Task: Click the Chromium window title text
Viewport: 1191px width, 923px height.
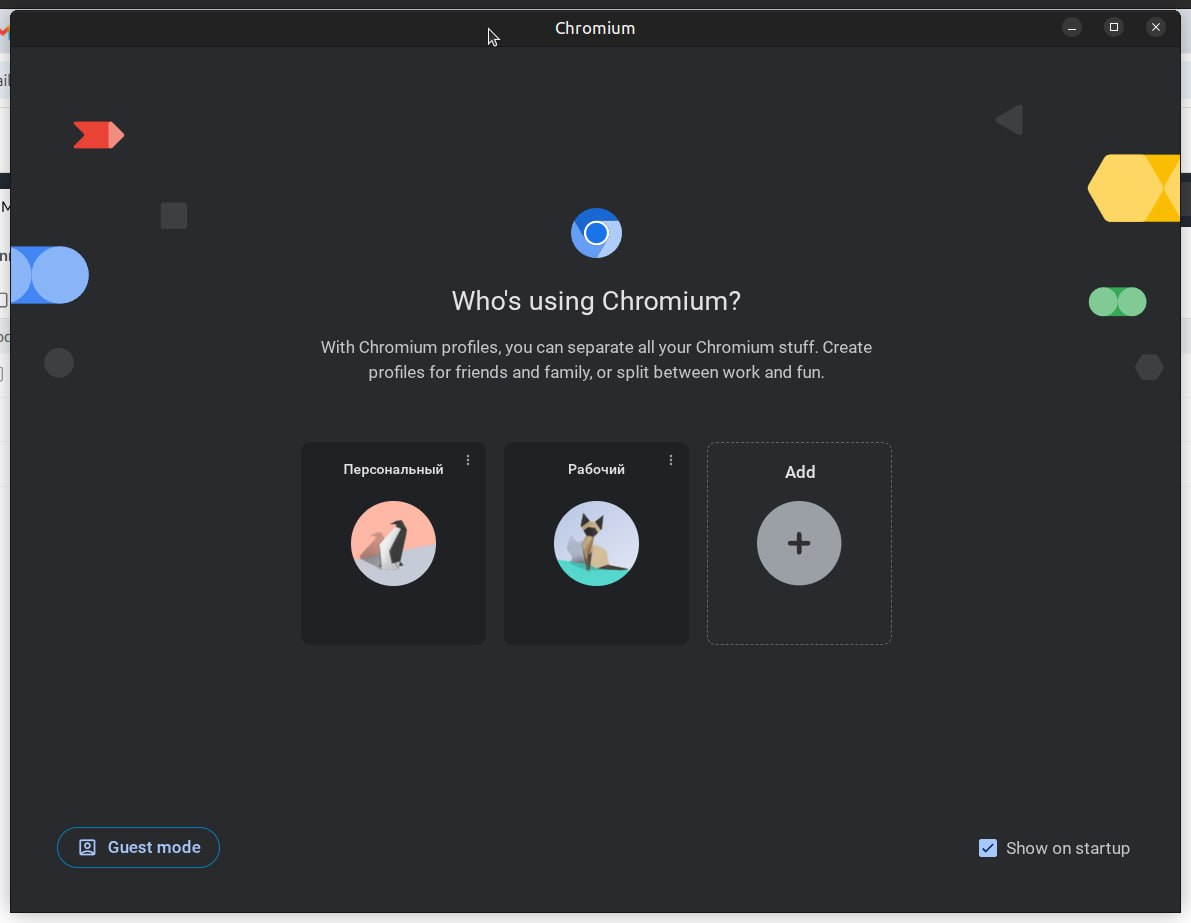Action: click(595, 28)
